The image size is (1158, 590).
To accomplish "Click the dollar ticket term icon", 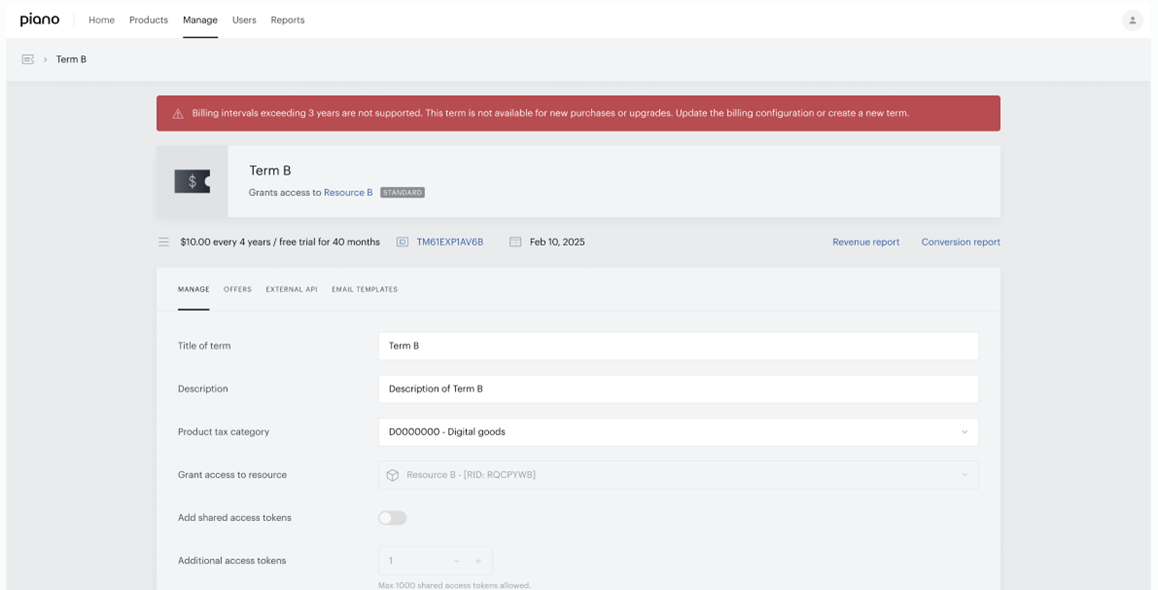I will point(192,182).
